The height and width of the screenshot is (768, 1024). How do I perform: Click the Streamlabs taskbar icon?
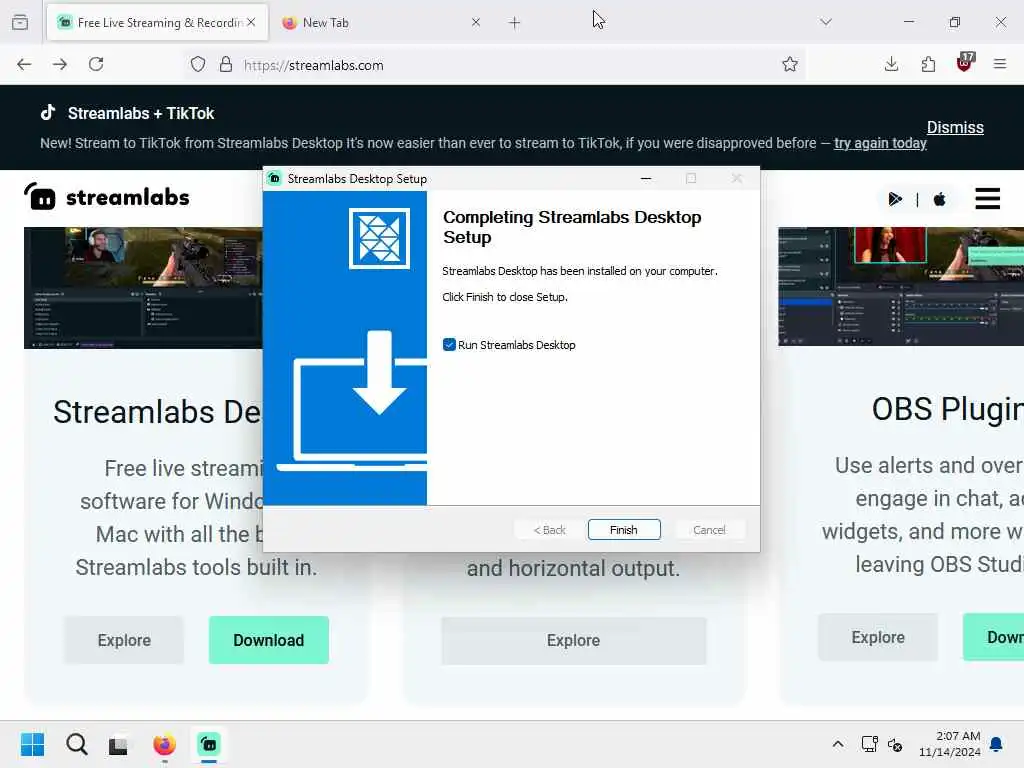tap(209, 744)
